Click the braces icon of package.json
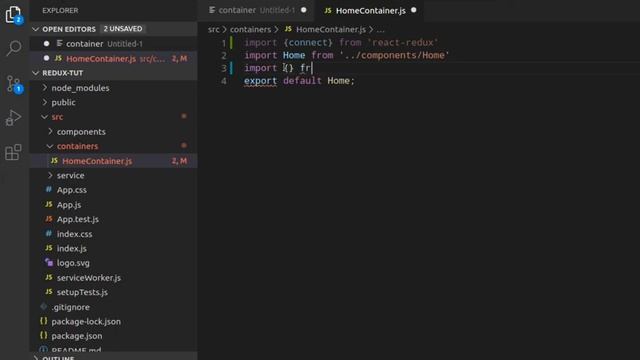 (43, 336)
